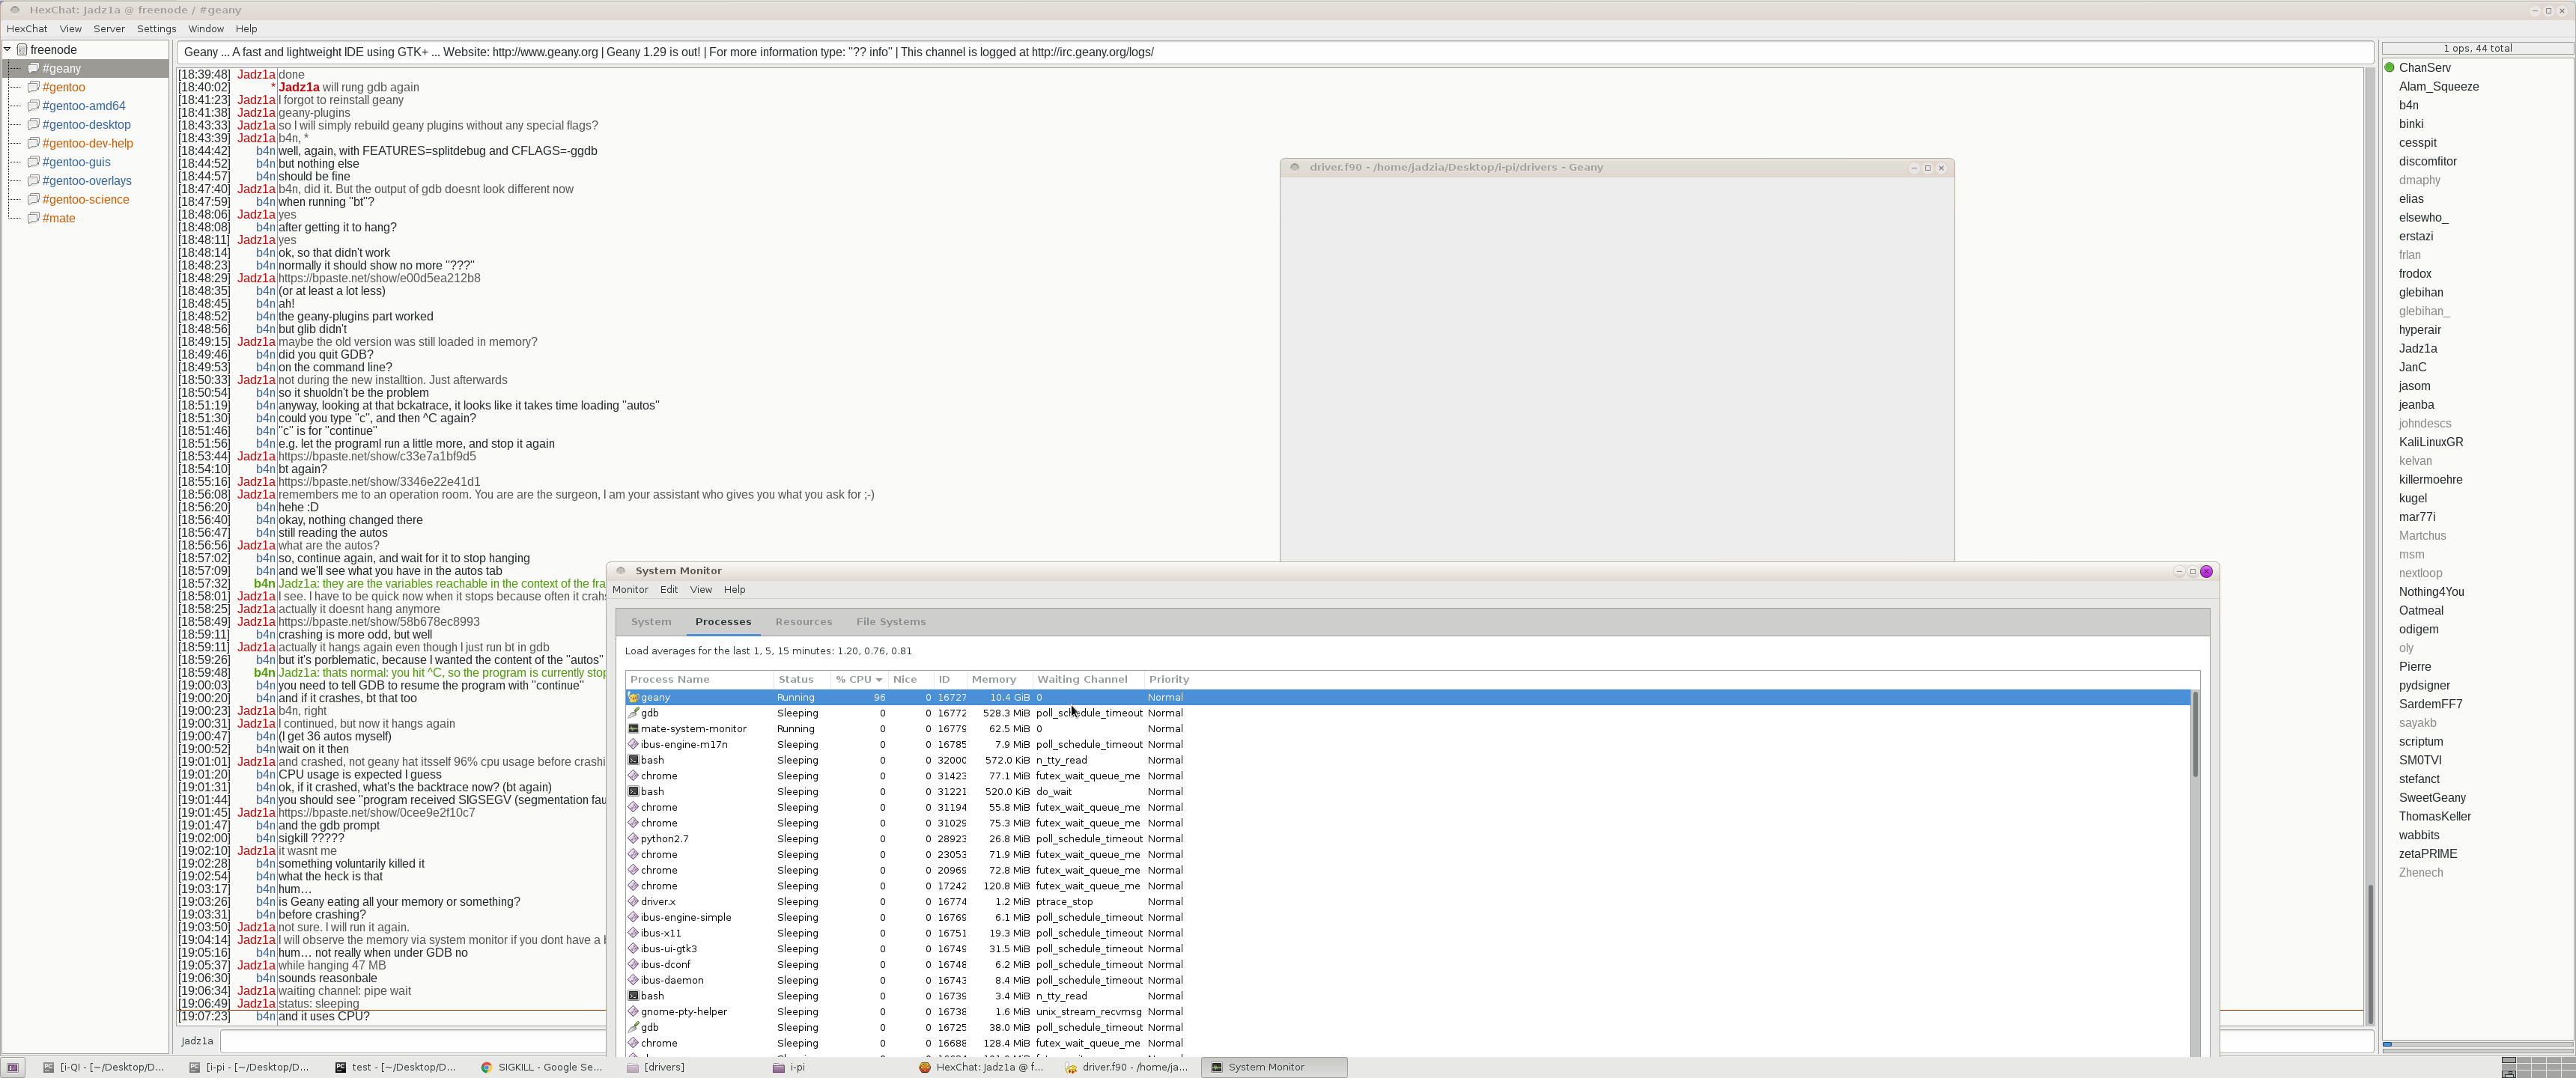The width and height of the screenshot is (2576, 1078).
Task: Sort by Status column header
Action: pos(802,680)
